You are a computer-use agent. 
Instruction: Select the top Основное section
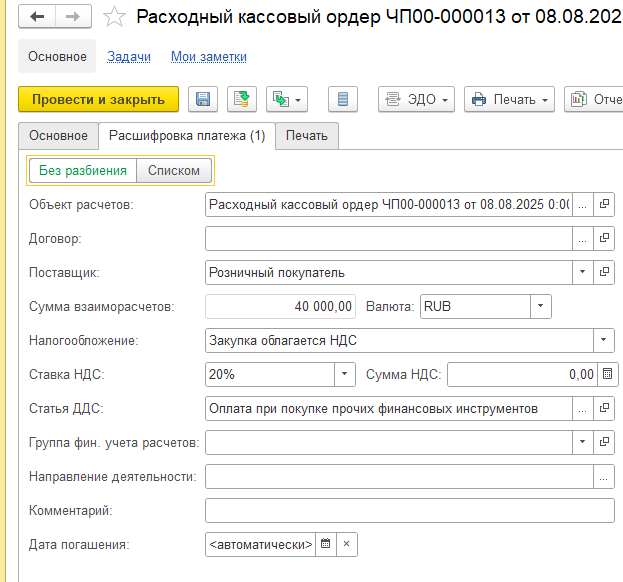(x=57, y=56)
